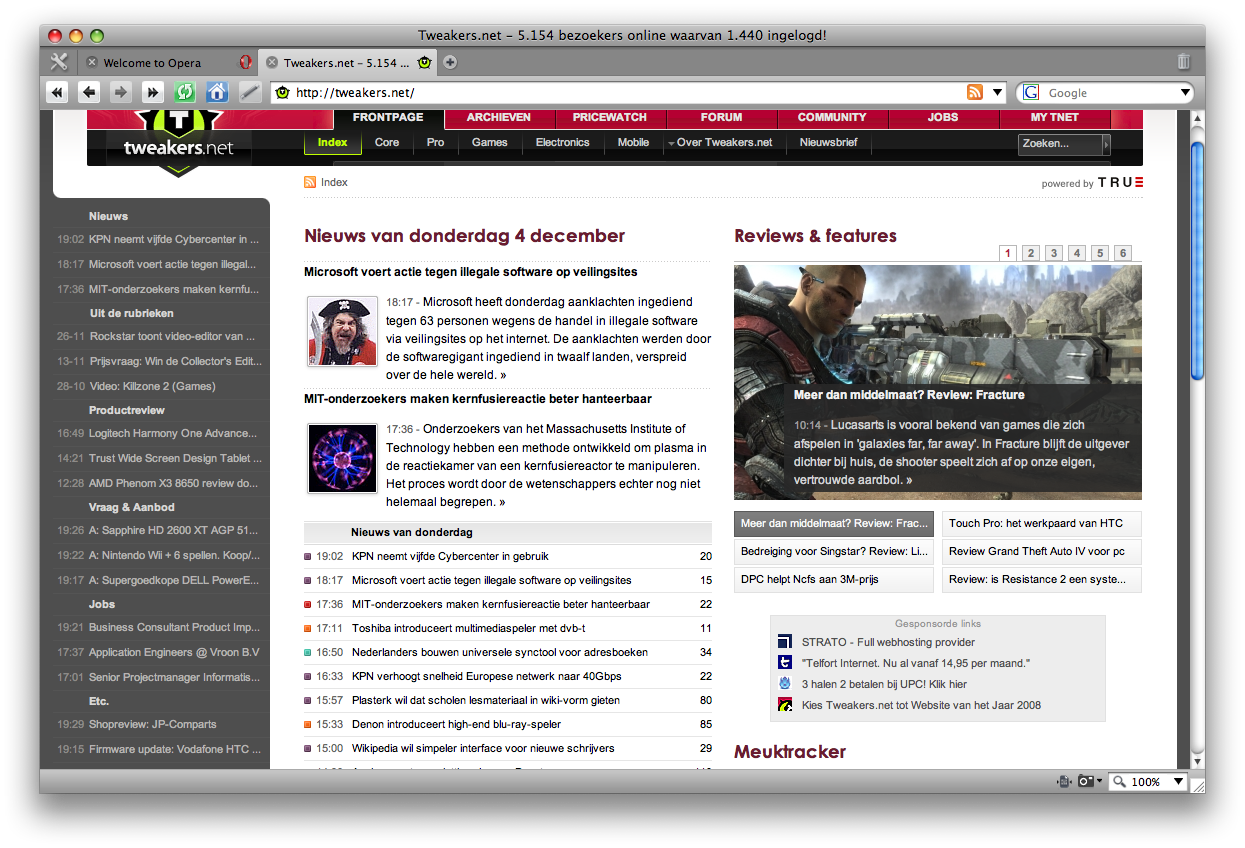Screen dimensions: 1245x848
Task: Click the Fast Forward button
Action: [152, 93]
